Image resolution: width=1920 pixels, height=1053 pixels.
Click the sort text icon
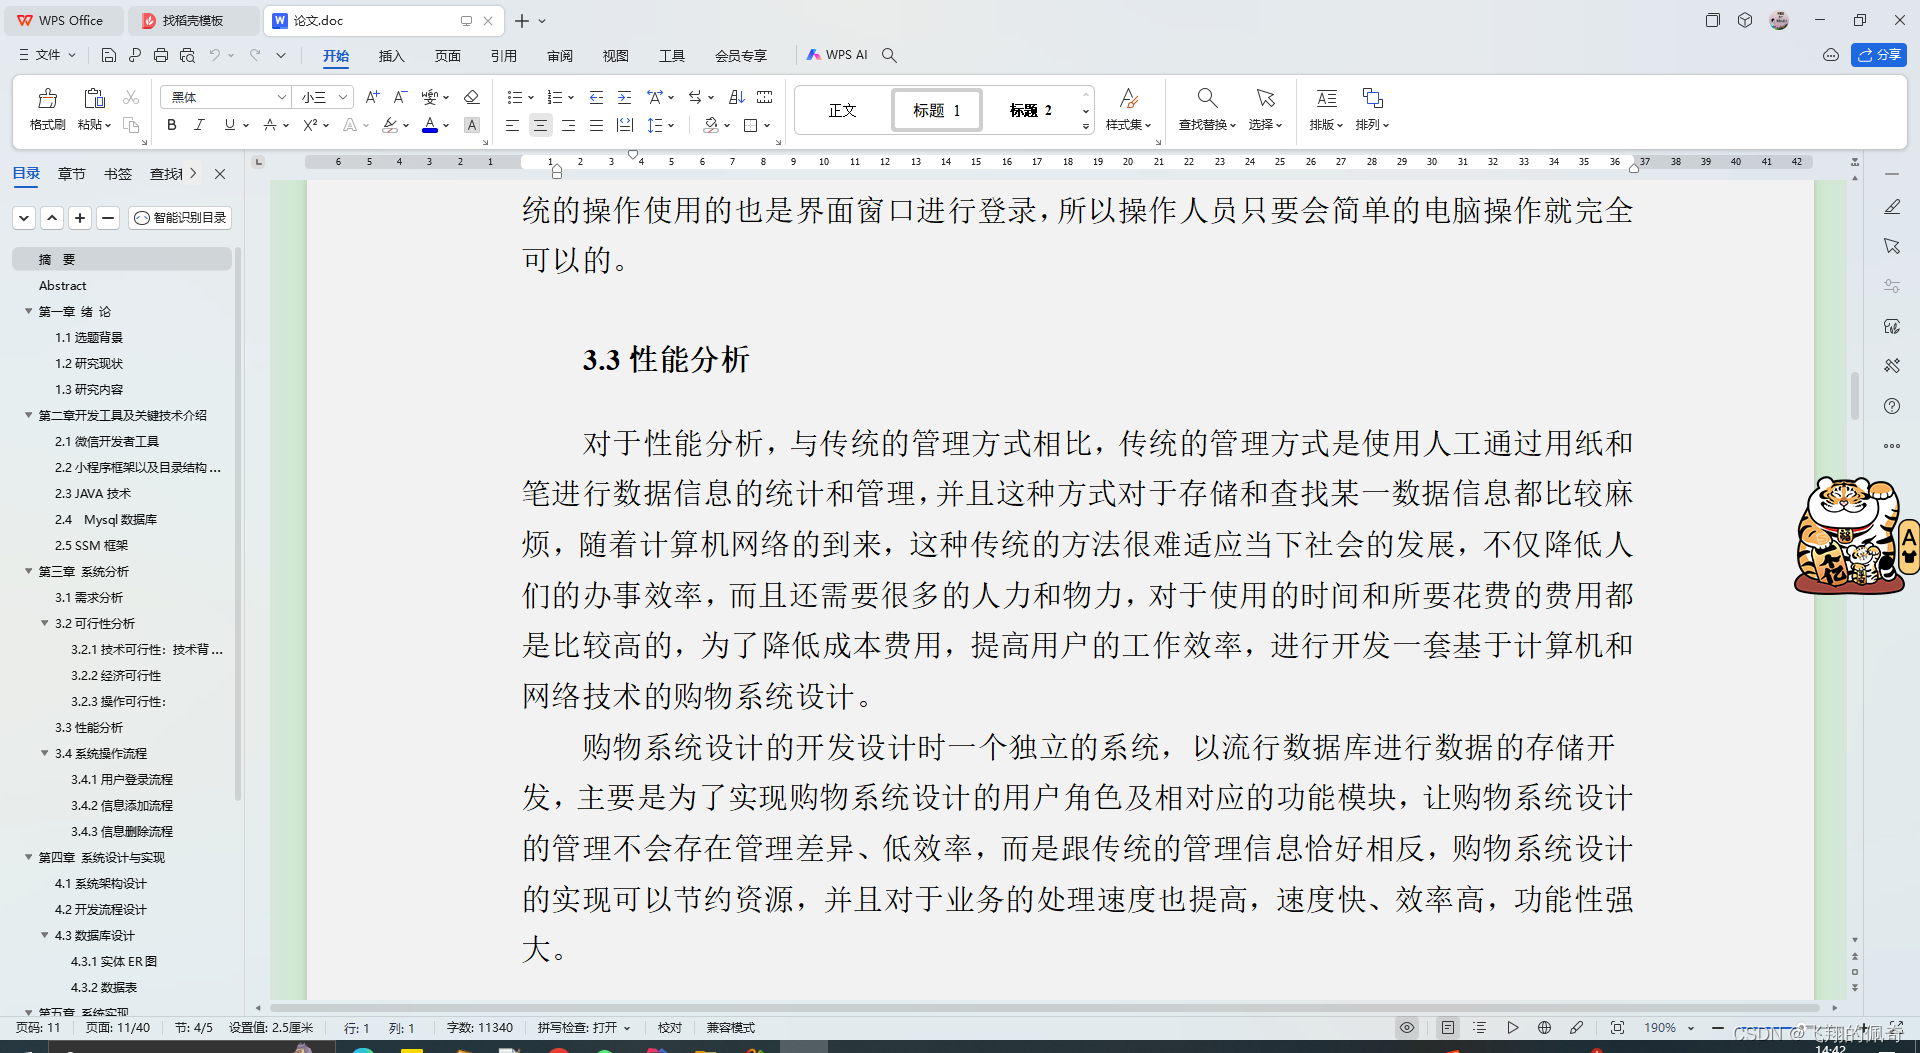pos(737,97)
